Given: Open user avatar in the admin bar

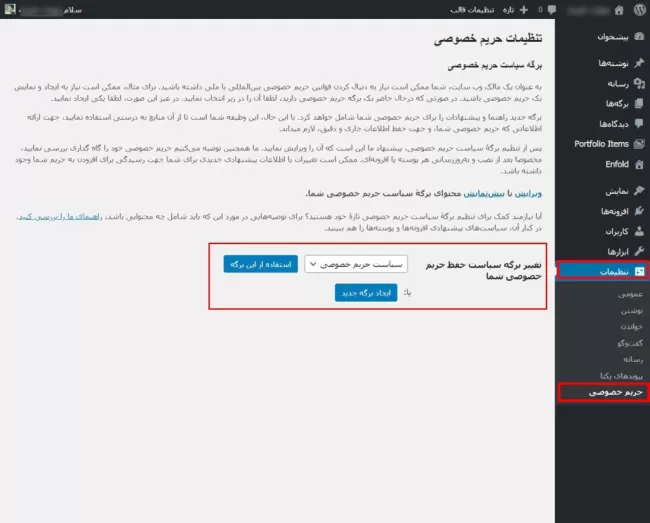Looking at the screenshot, I should (x=10, y=9).
